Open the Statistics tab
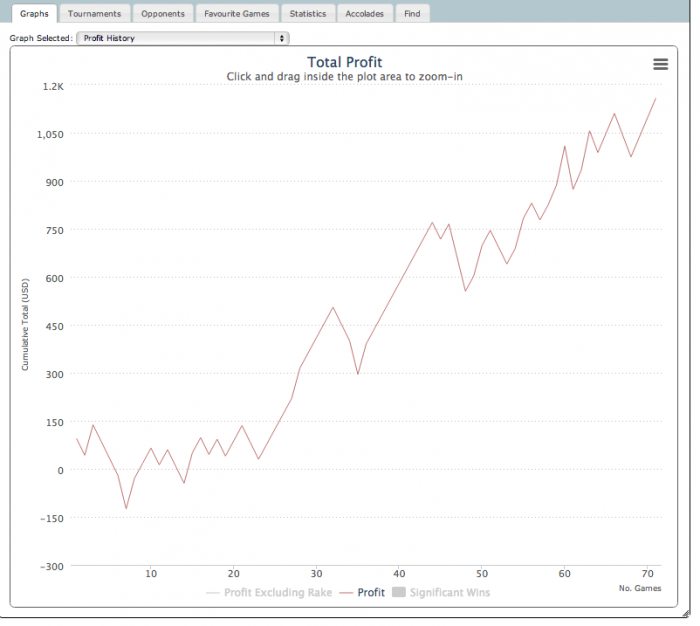 click(308, 14)
